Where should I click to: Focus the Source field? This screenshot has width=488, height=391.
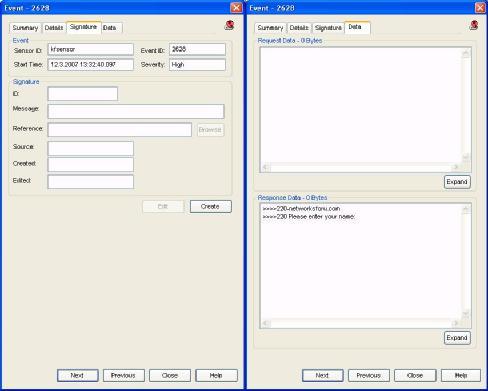(91, 148)
